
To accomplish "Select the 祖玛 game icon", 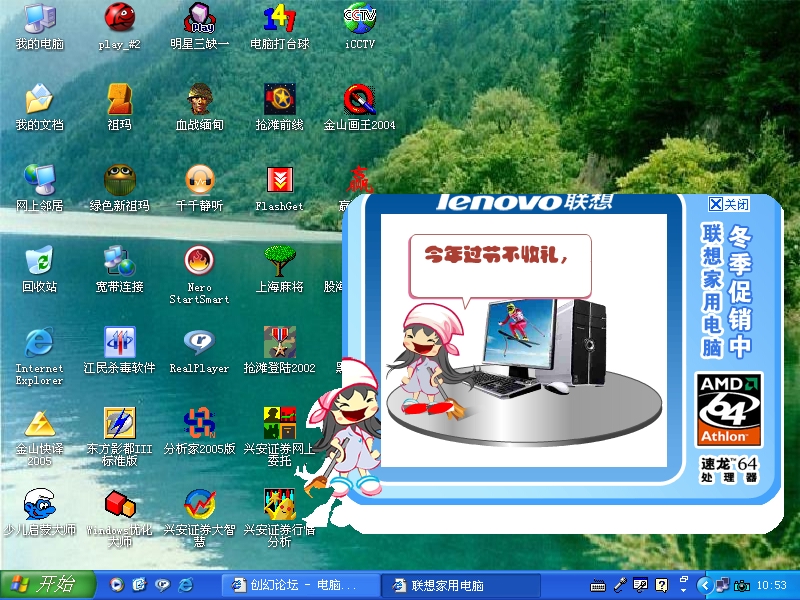I will pyautogui.click(x=119, y=107).
